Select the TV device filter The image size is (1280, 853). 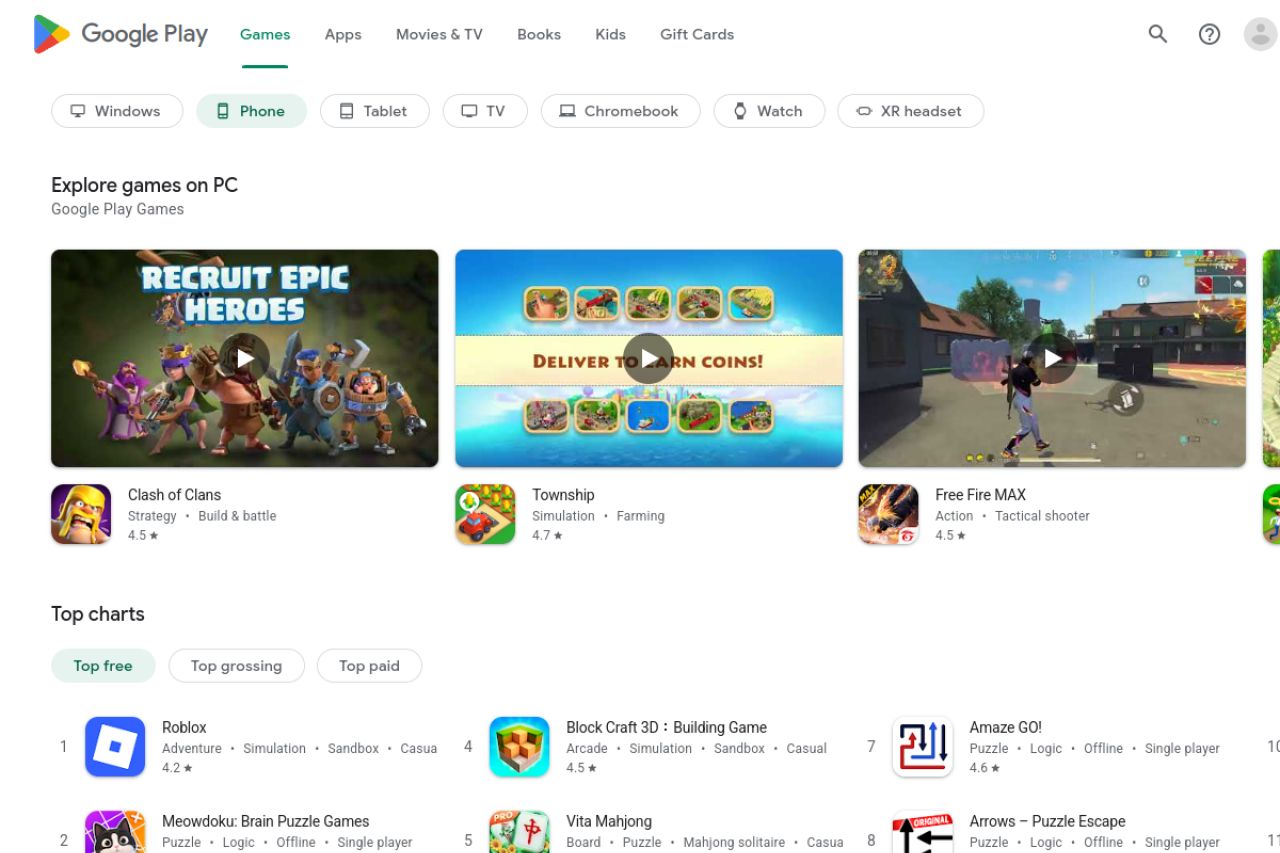pyautogui.click(x=484, y=111)
